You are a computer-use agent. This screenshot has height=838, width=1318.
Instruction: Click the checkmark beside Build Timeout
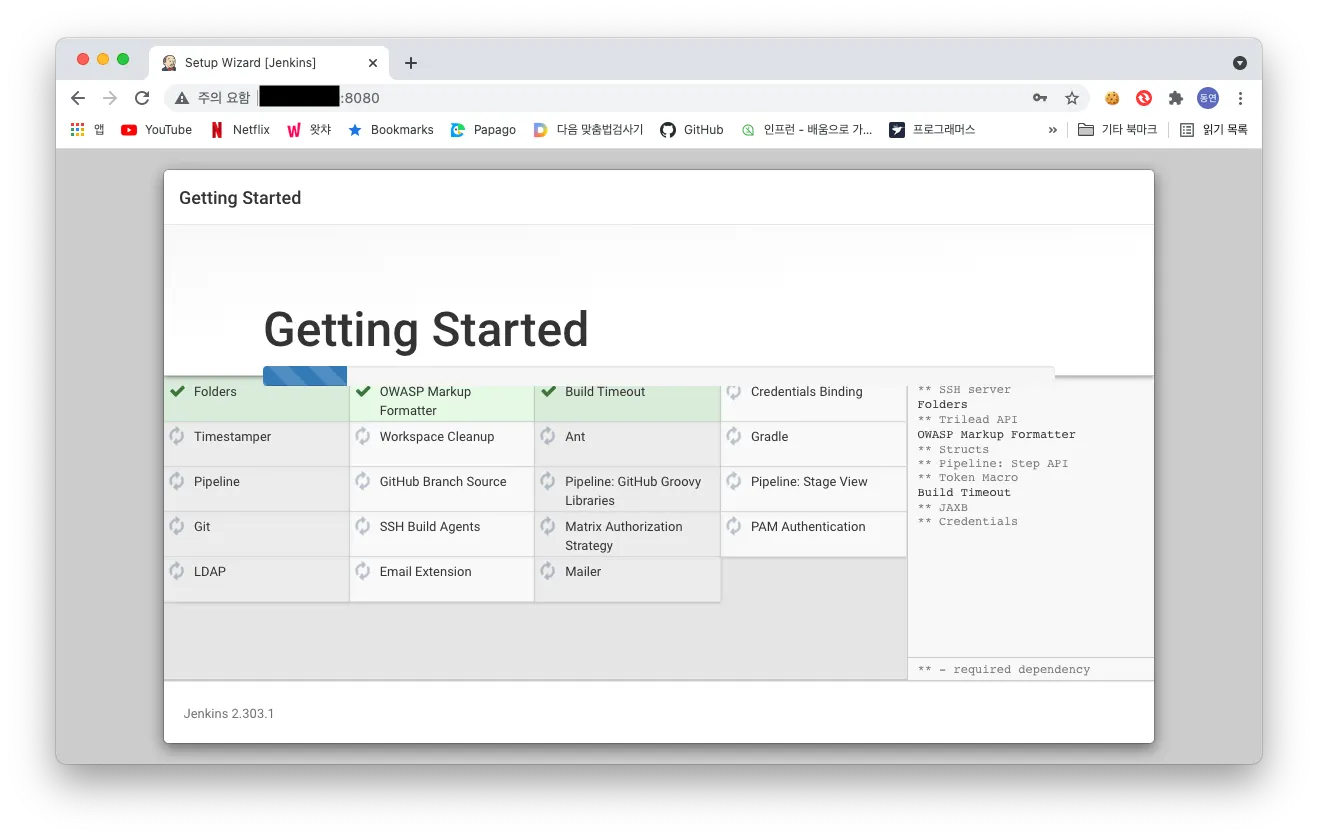(x=548, y=391)
